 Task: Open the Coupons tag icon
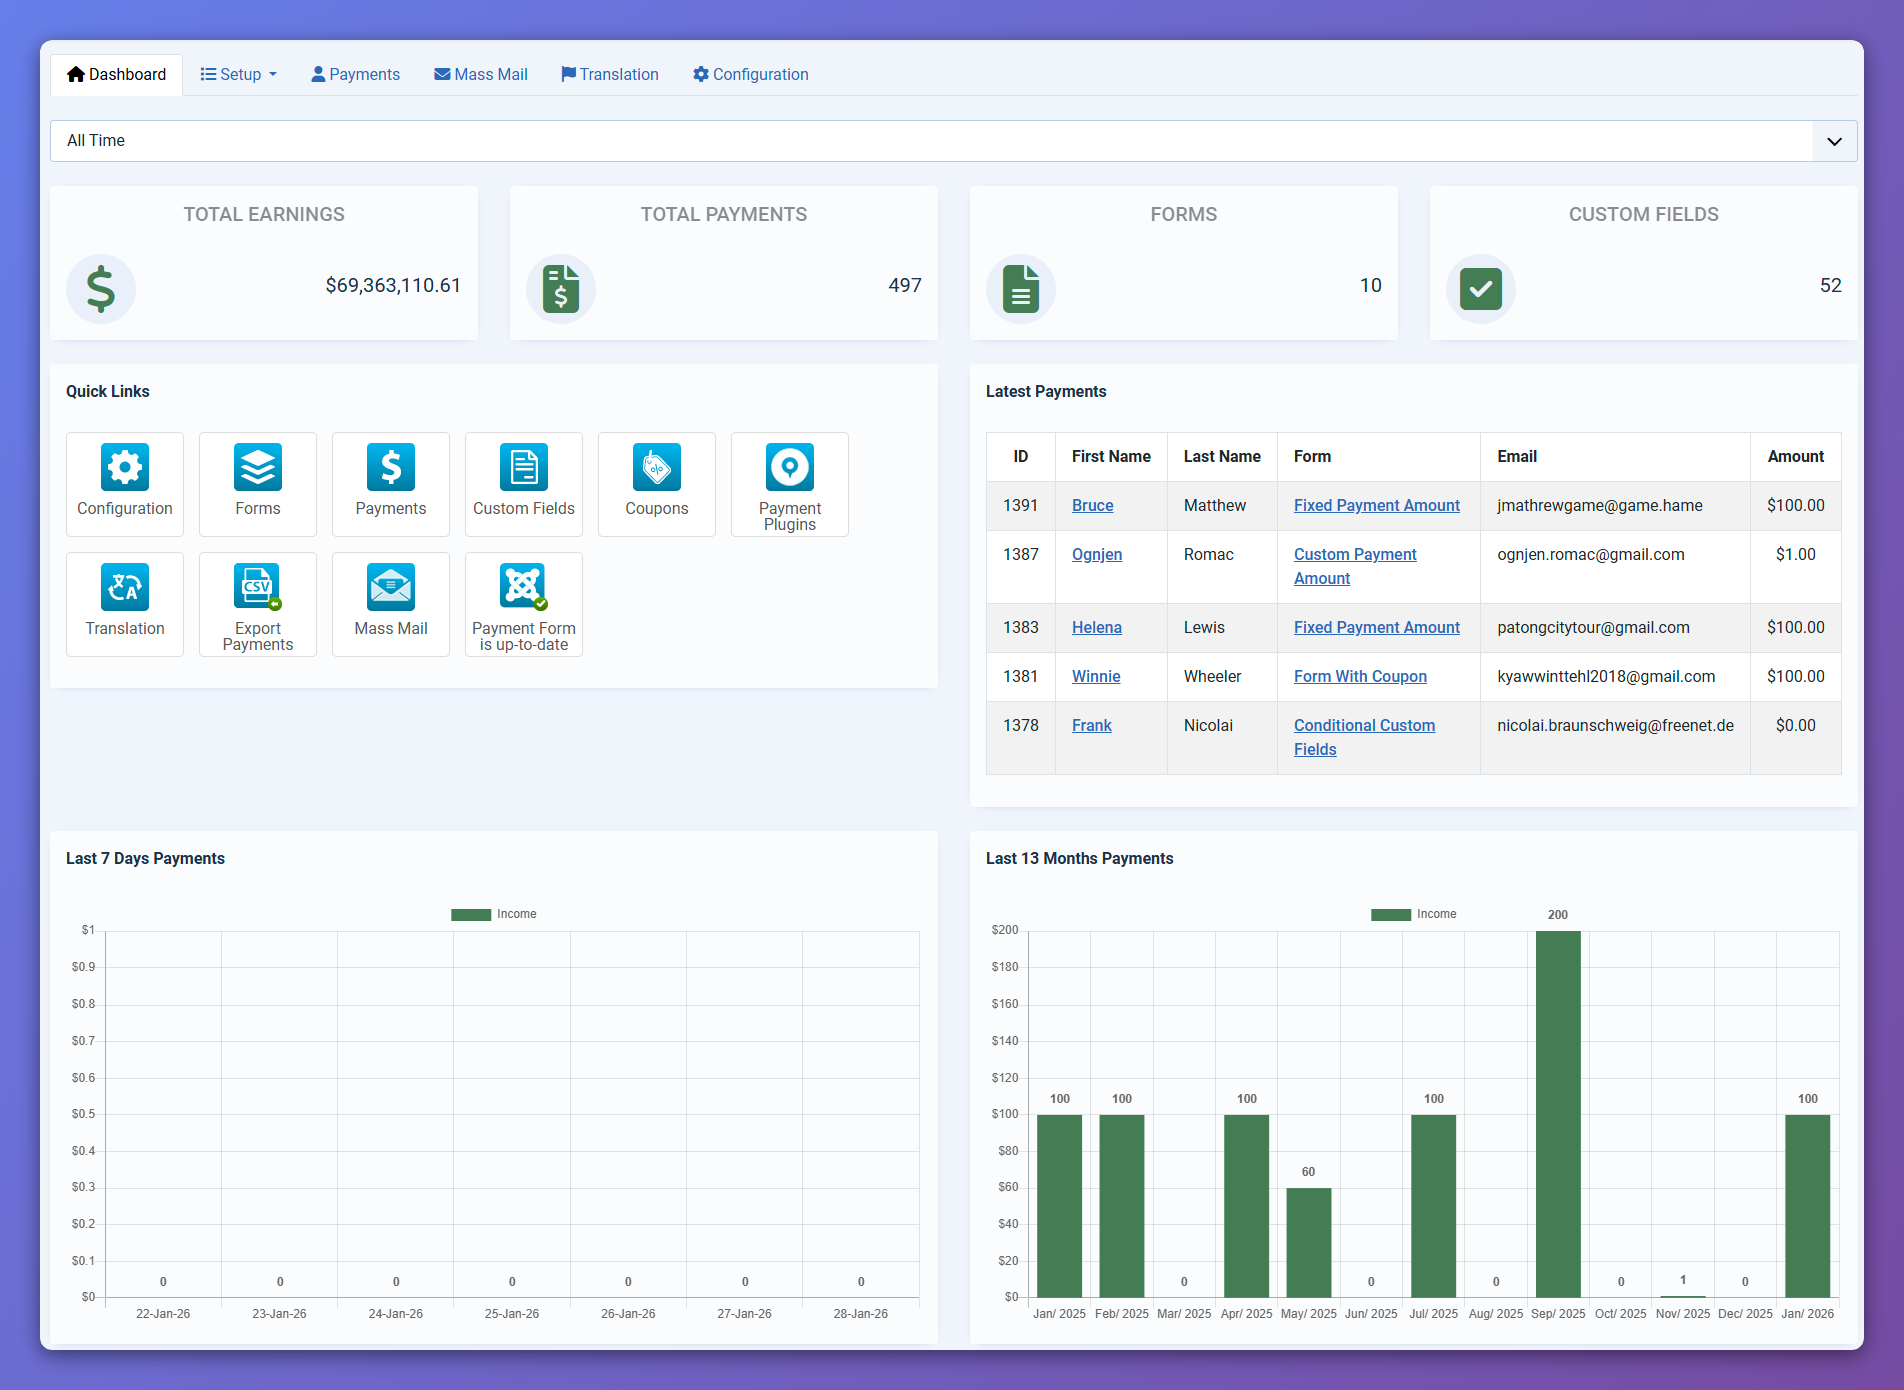point(657,468)
